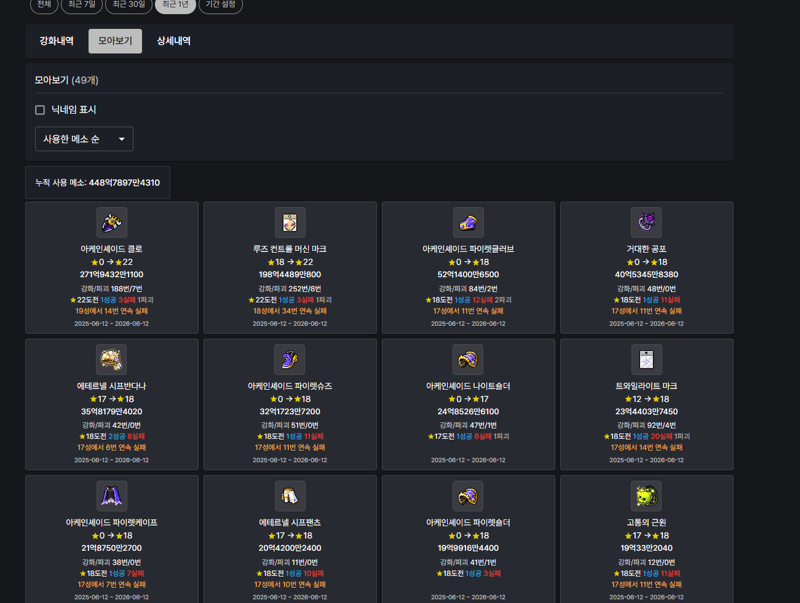Click the 모아보기 (49개) heading
The image size is (800, 603).
point(66,80)
